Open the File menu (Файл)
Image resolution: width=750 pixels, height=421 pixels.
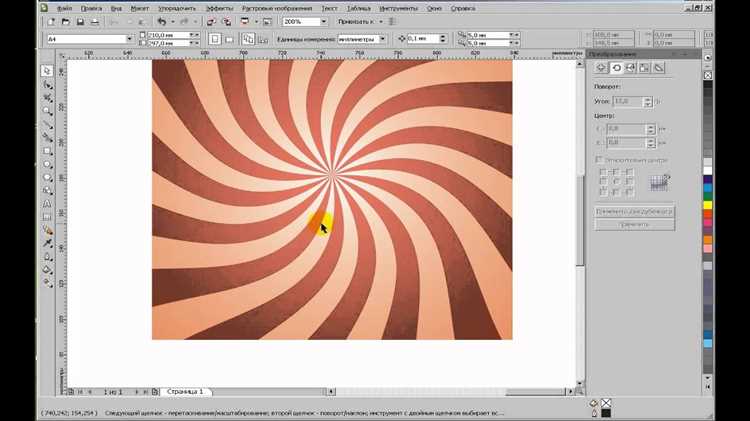[x=65, y=8]
